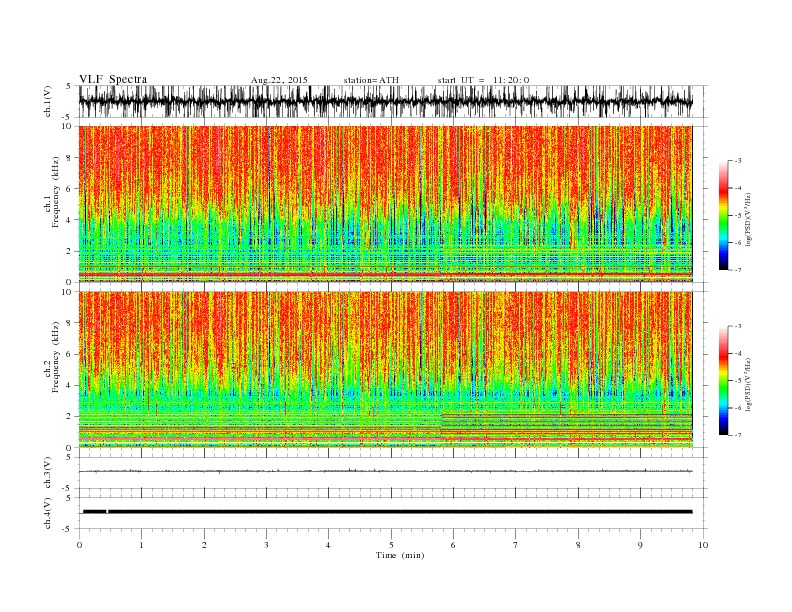Image resolution: width=792 pixels, height=612 pixels.
Task: Click the "start UT = 11:20:0" header text
Action: pos(483,80)
